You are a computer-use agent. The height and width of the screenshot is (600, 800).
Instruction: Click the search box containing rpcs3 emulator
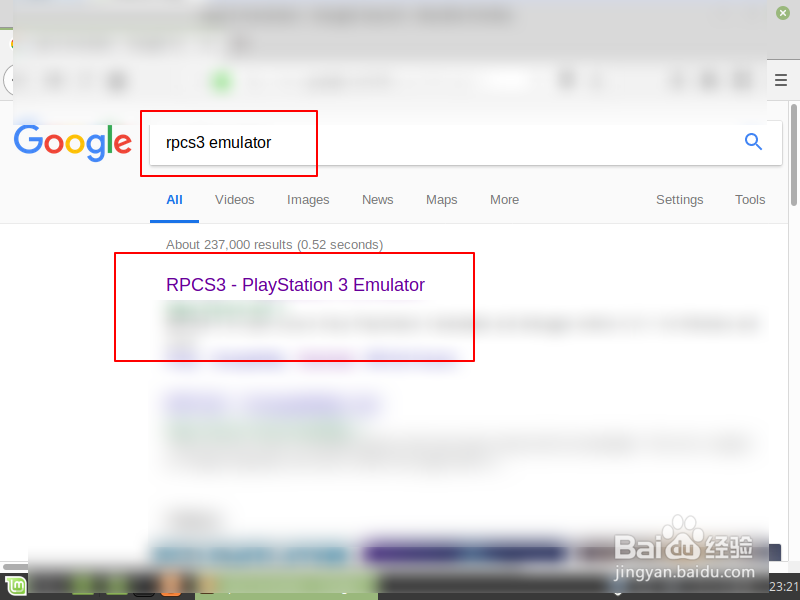click(x=465, y=143)
